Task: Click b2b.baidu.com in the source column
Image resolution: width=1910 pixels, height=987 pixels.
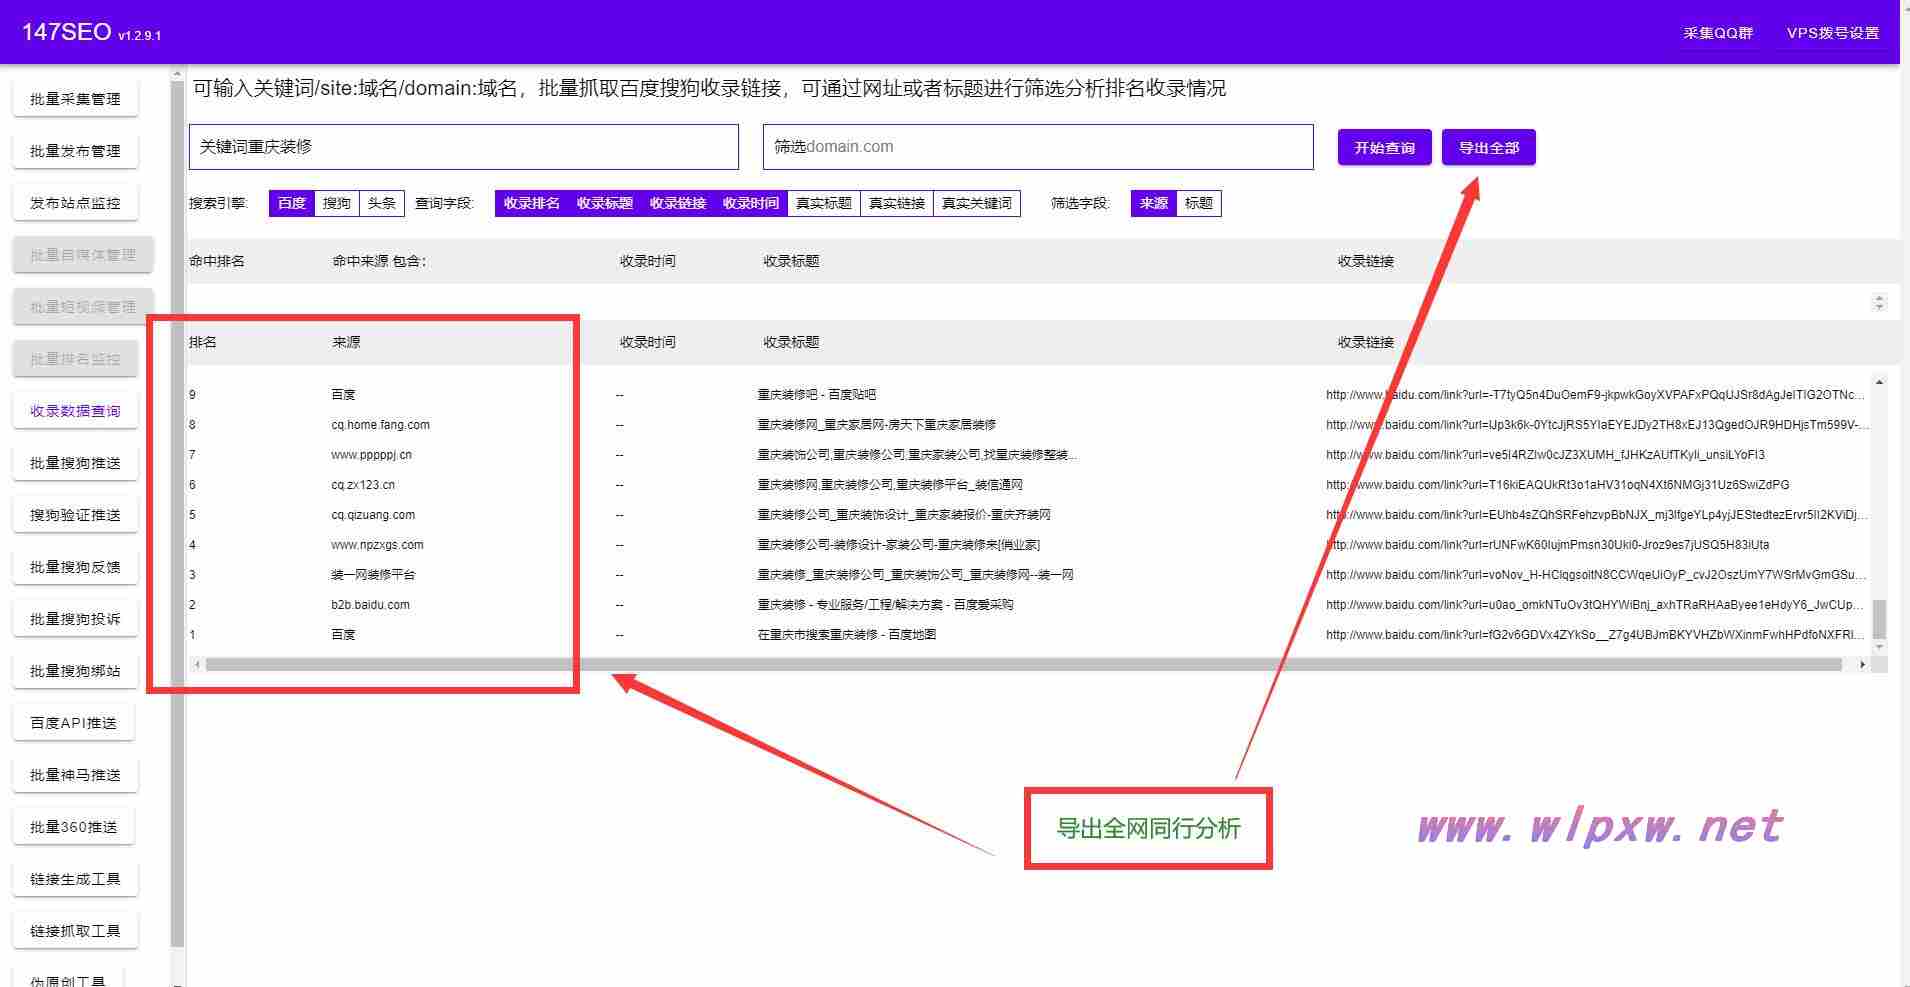Action: click(370, 605)
